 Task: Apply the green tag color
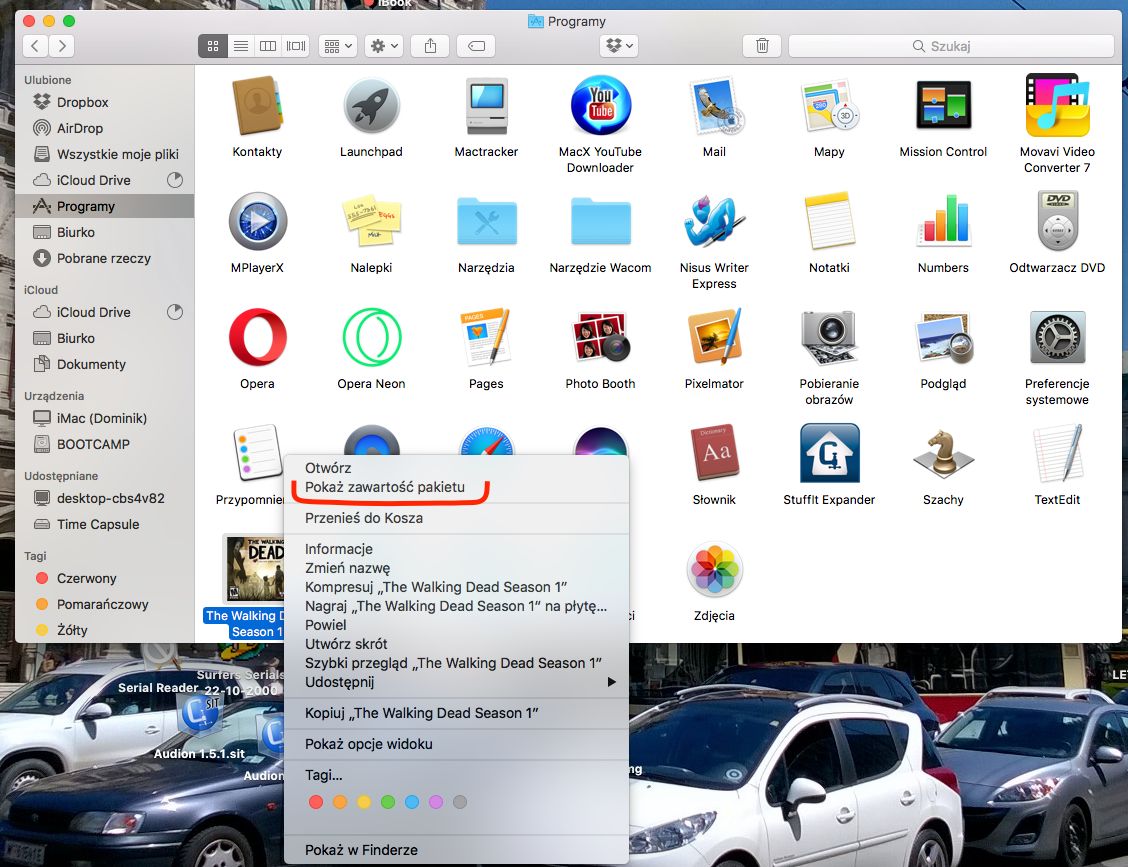388,802
